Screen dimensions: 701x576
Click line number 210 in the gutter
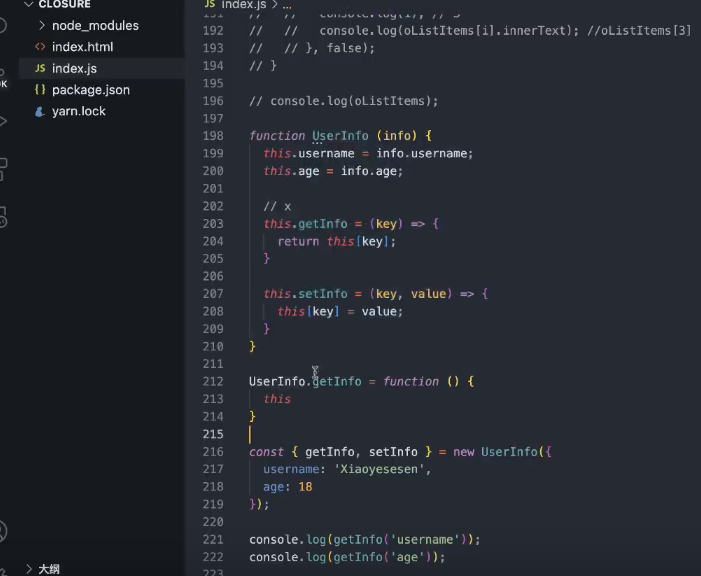(213, 347)
